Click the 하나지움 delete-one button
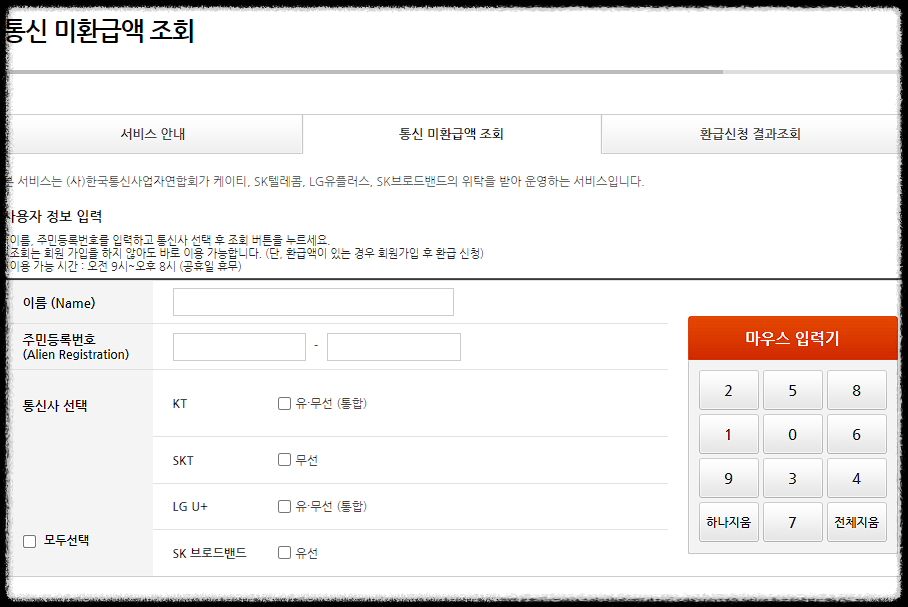 (x=728, y=522)
